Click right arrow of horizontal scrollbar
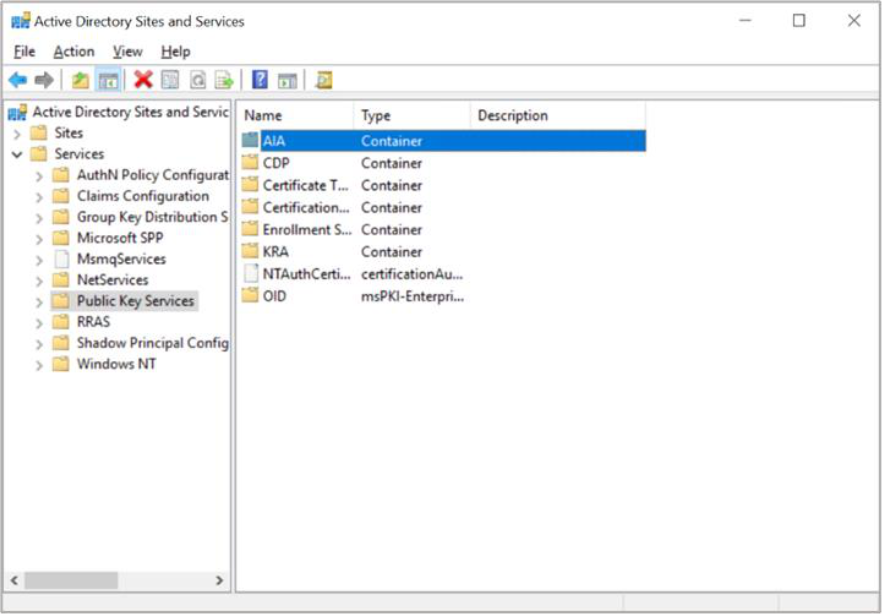The image size is (882, 614). [220, 580]
